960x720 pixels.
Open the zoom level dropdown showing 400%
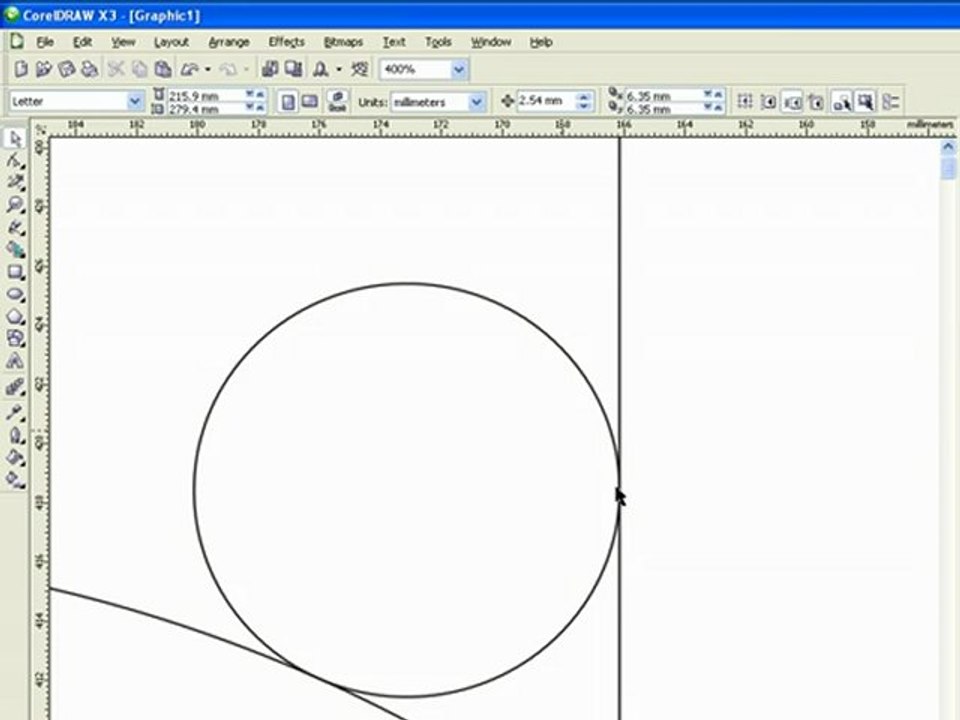click(x=459, y=70)
